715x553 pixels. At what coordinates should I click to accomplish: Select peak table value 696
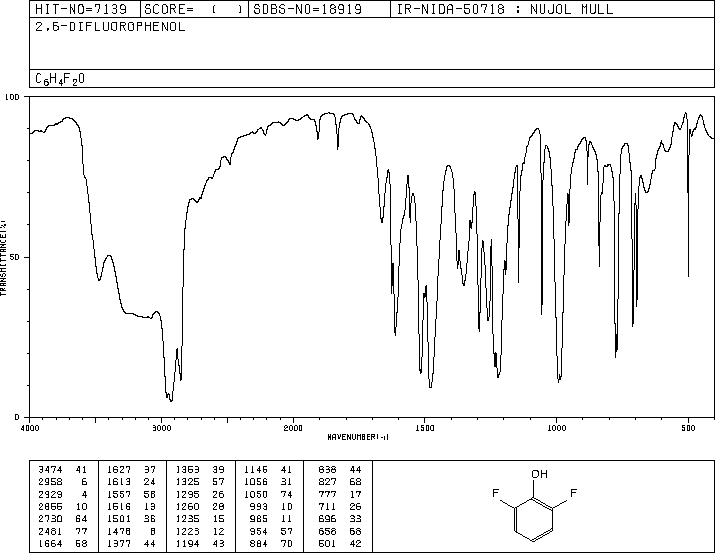(x=327, y=519)
